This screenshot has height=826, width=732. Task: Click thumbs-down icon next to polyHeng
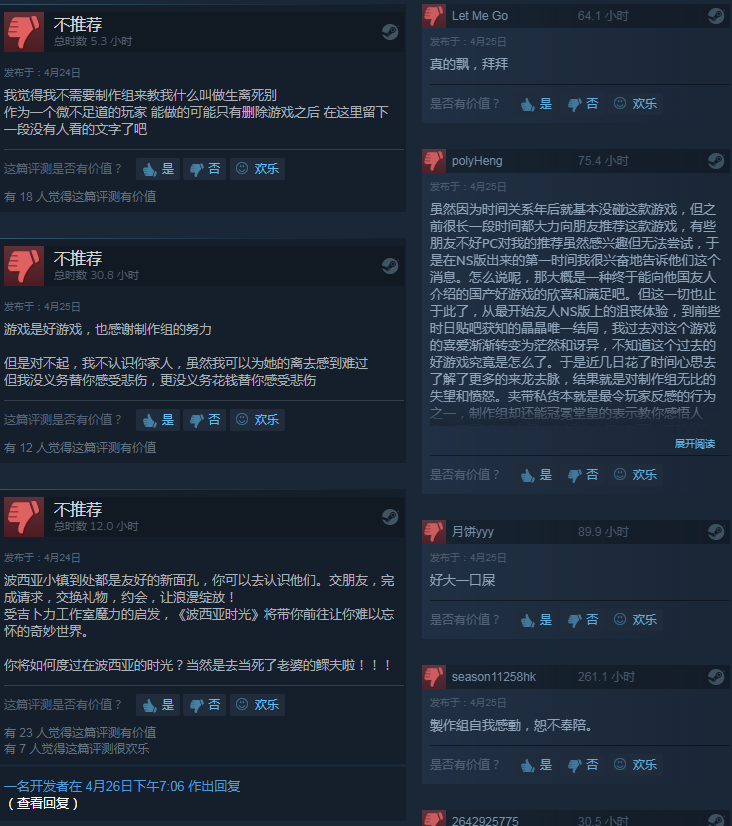[434, 161]
